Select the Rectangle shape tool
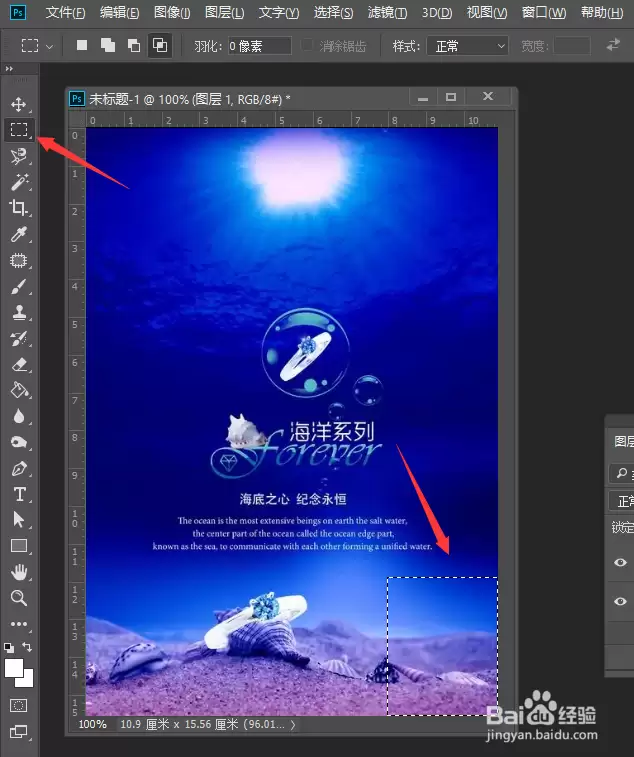The image size is (634, 757). pyautogui.click(x=19, y=546)
